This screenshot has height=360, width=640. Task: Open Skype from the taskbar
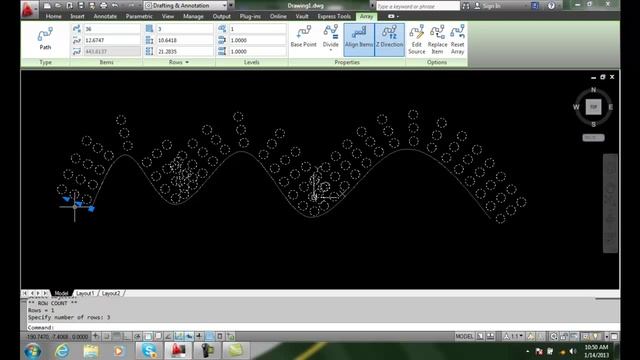tap(149, 351)
